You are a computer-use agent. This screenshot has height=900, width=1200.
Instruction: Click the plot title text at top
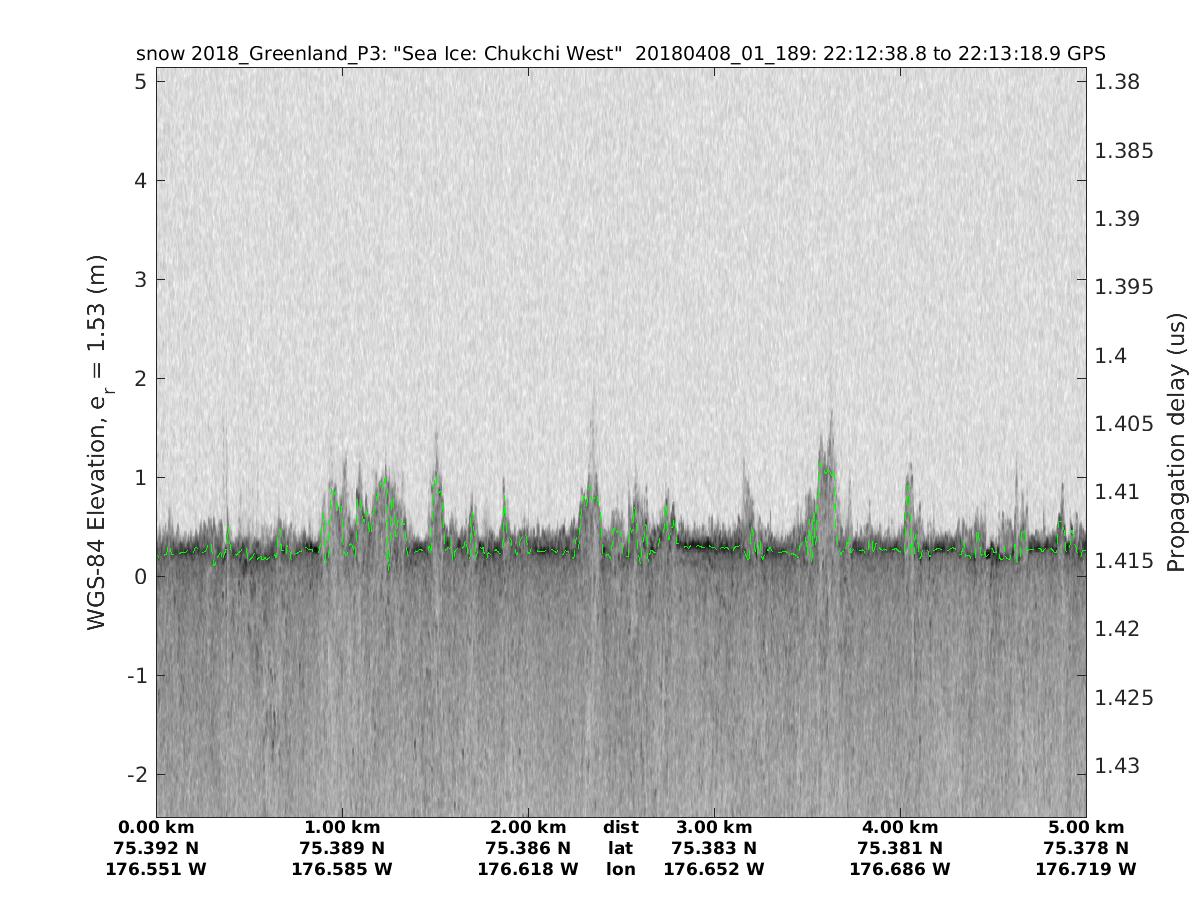pyautogui.click(x=620, y=53)
